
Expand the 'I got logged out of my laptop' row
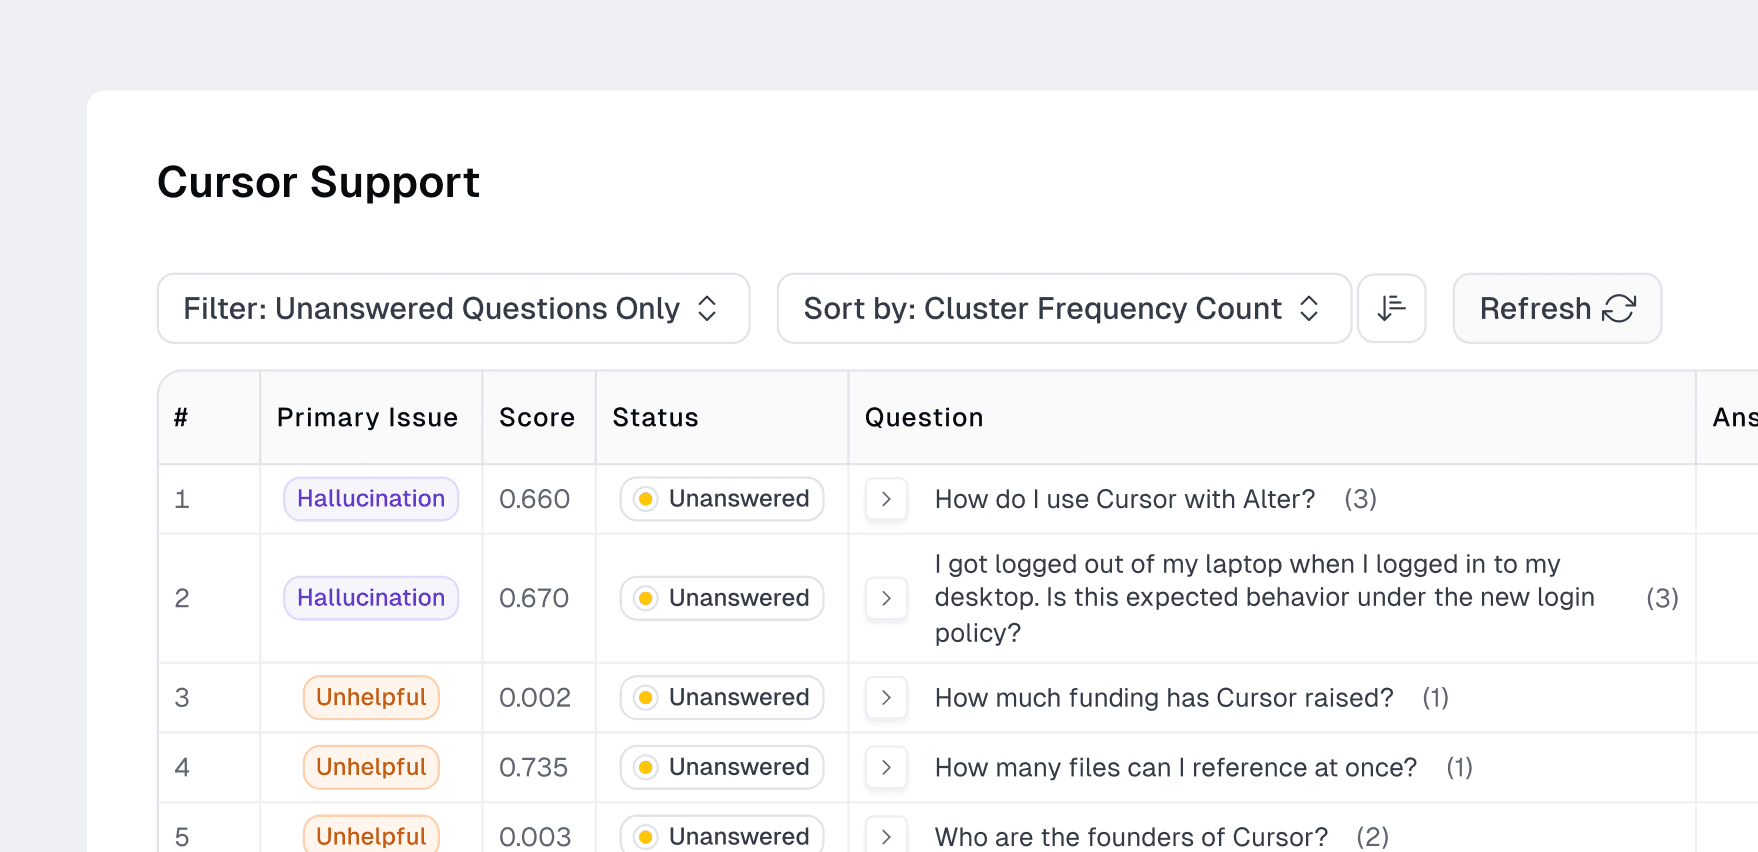[x=886, y=598]
